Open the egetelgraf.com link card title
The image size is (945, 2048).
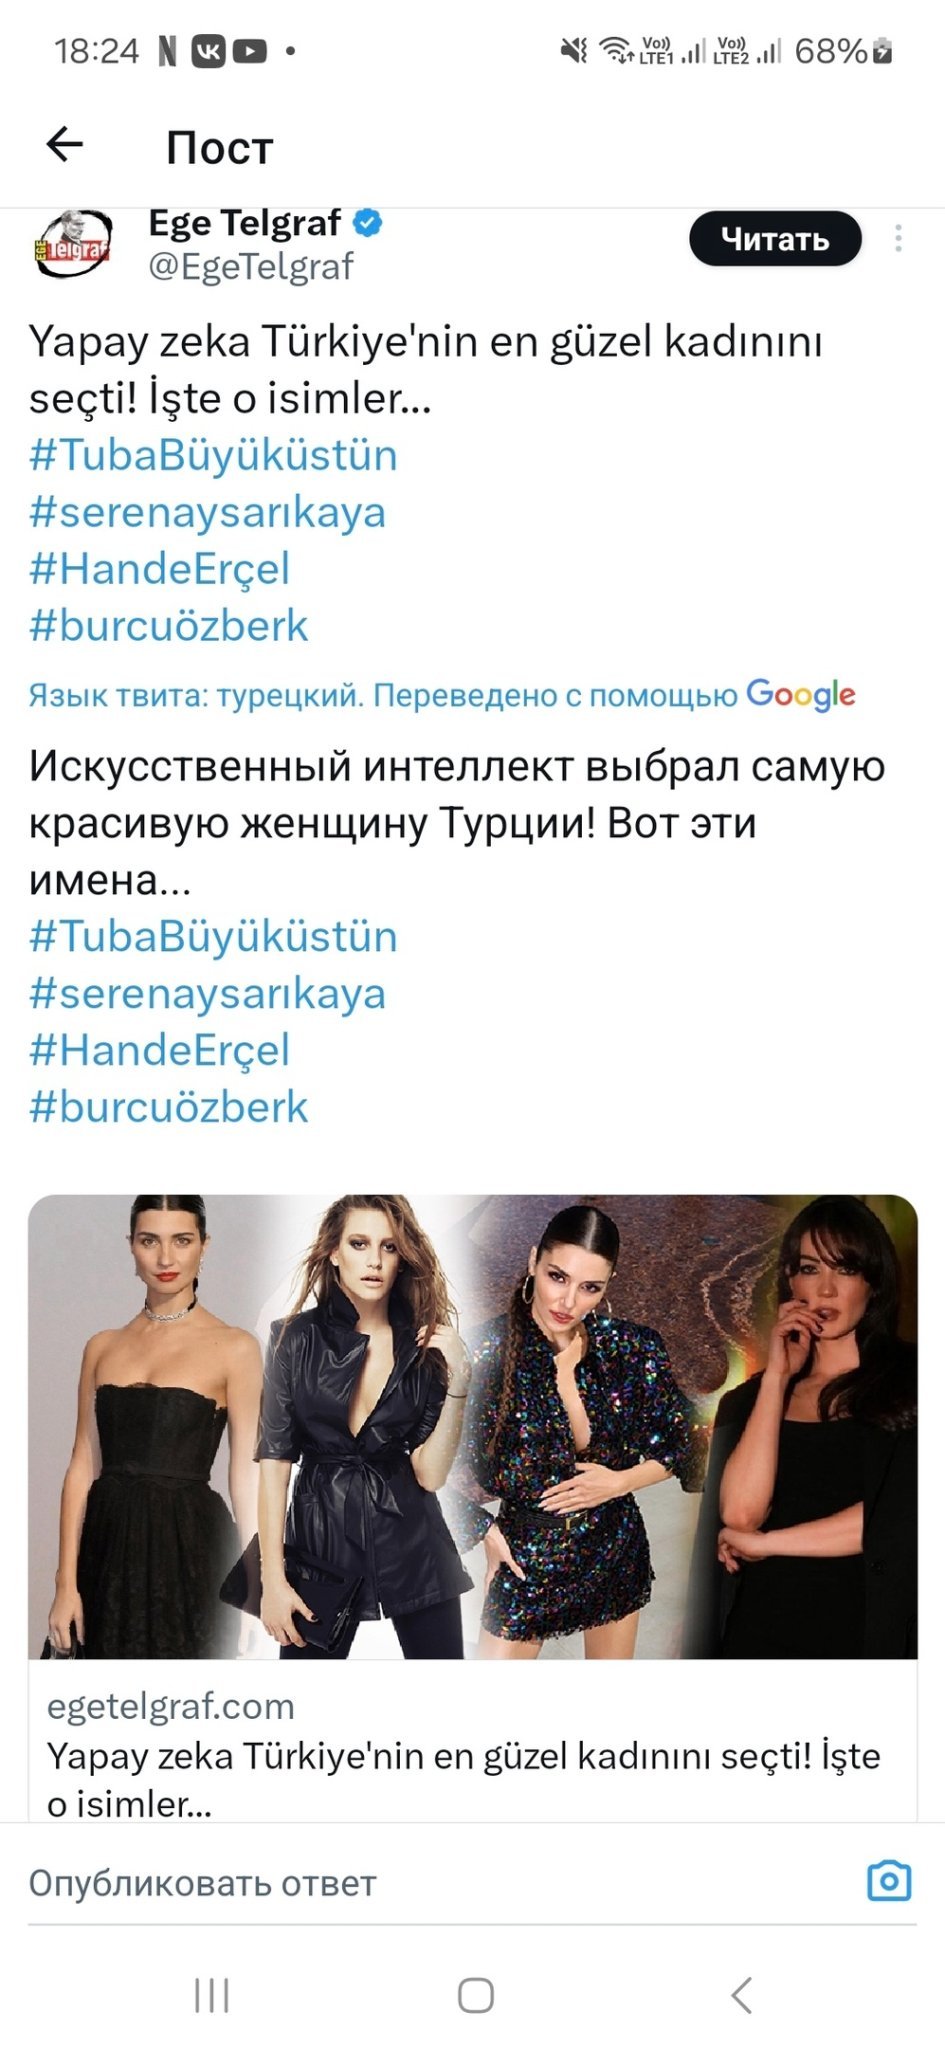(464, 1780)
